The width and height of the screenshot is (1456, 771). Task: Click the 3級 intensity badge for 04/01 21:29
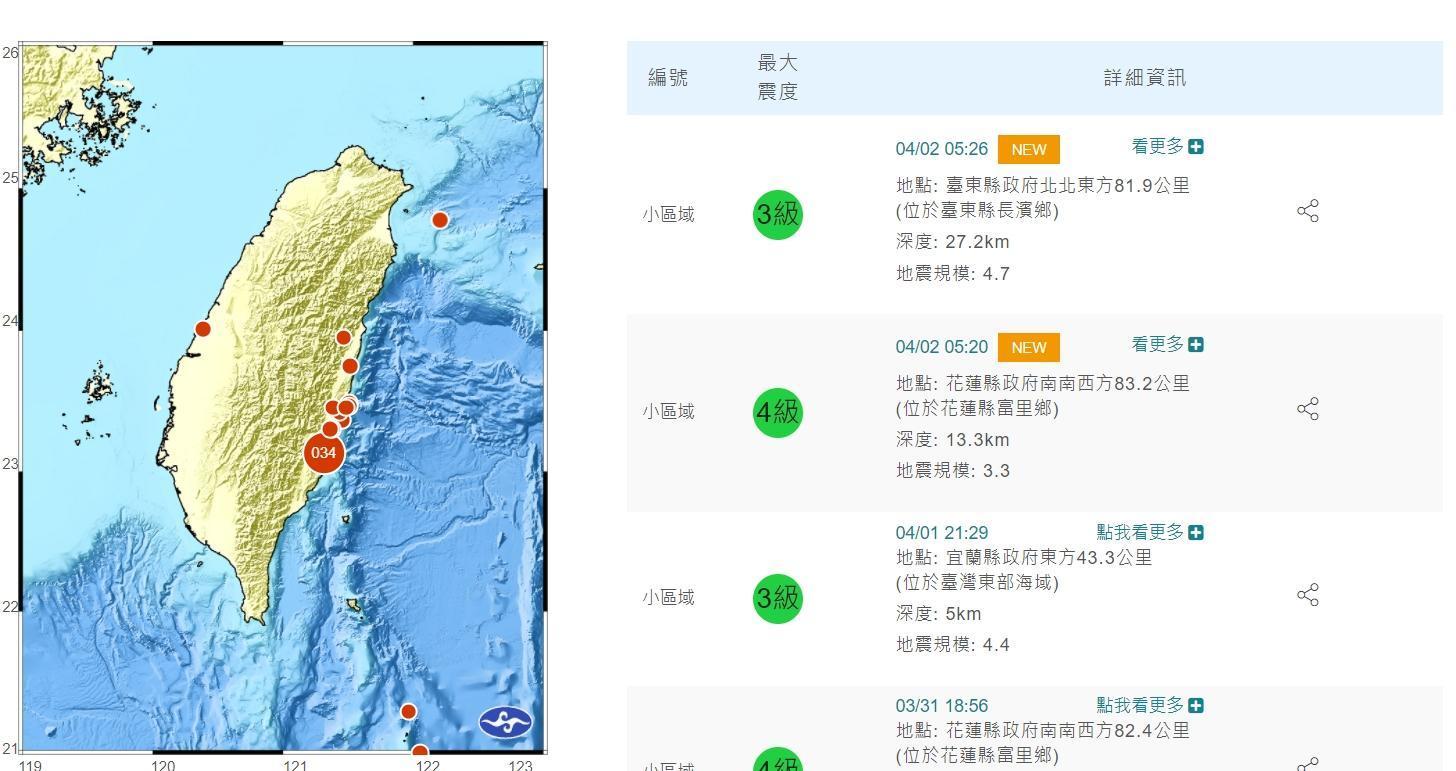(778, 598)
